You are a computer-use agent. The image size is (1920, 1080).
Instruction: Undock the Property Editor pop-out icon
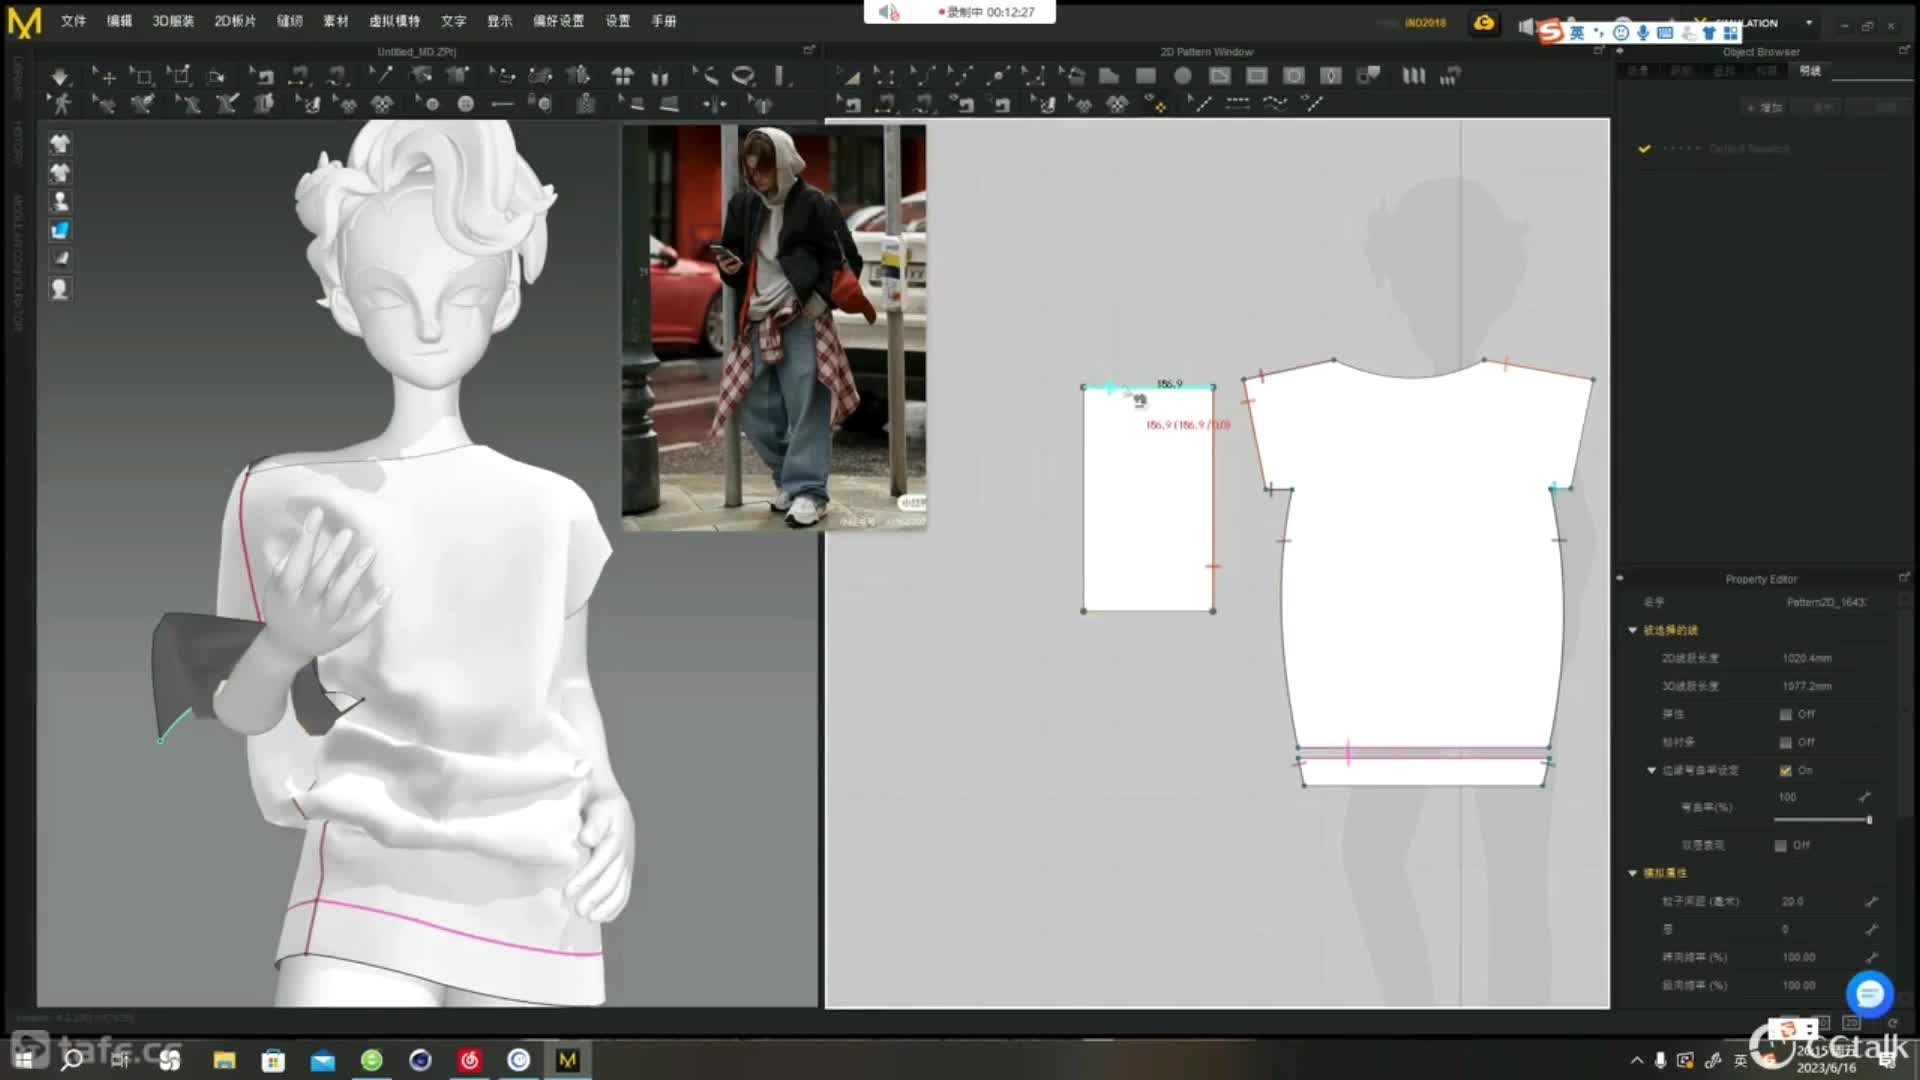tap(1904, 578)
